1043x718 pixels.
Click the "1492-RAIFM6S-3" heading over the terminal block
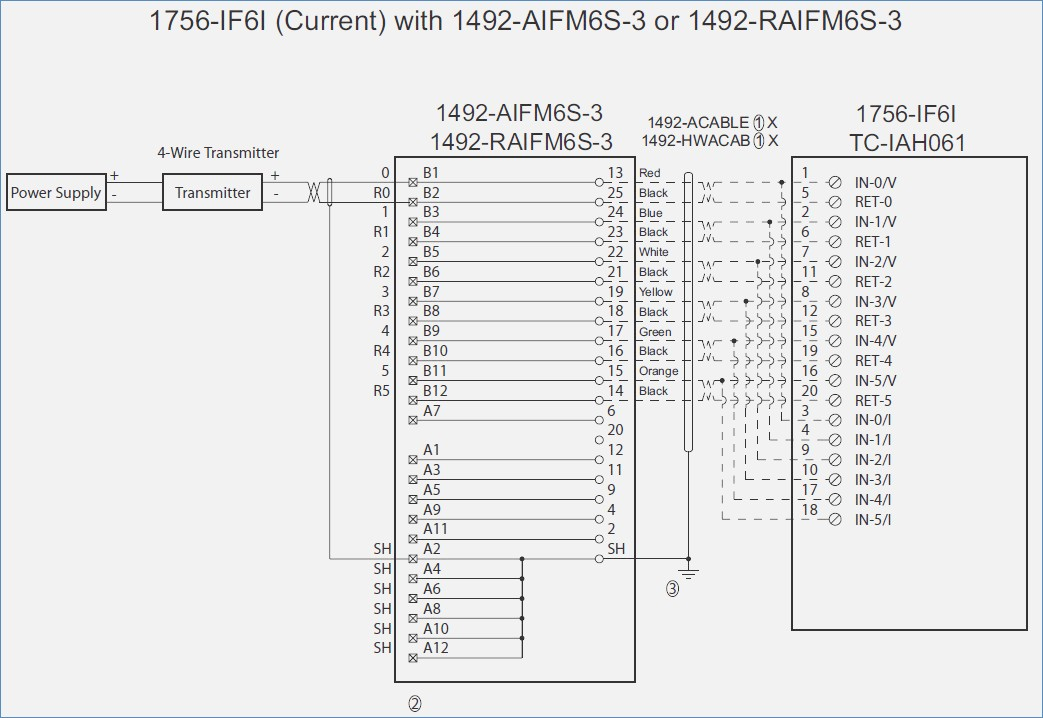click(521, 142)
